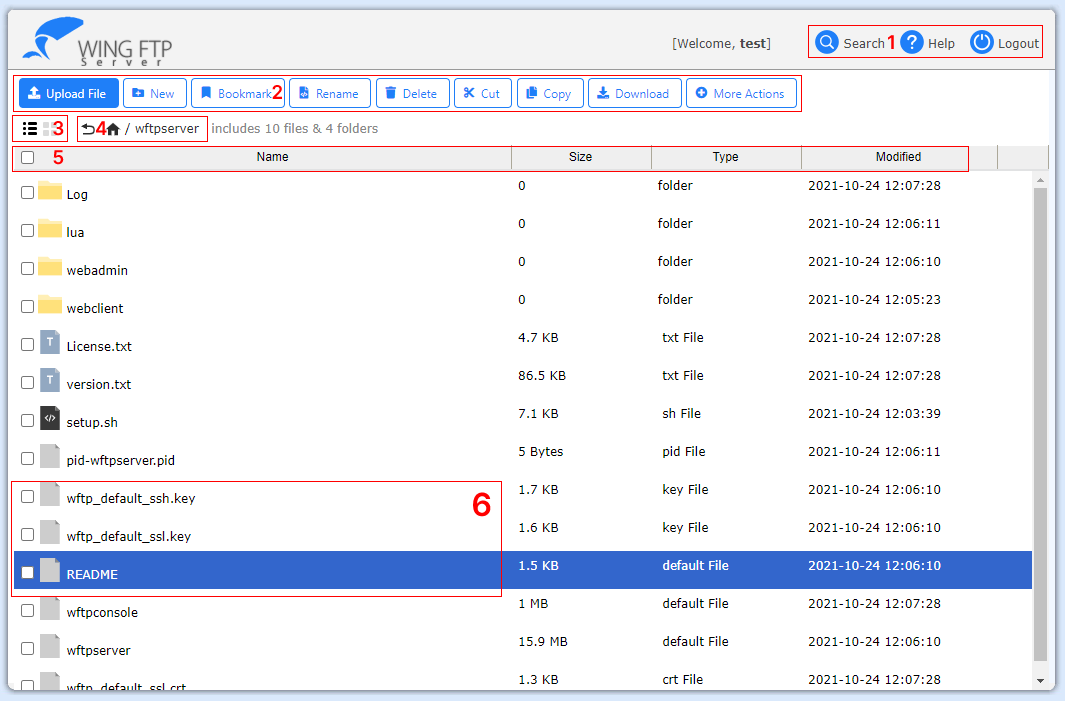Open the lua folder name
The image size is (1065, 701).
pyautogui.click(x=75, y=232)
